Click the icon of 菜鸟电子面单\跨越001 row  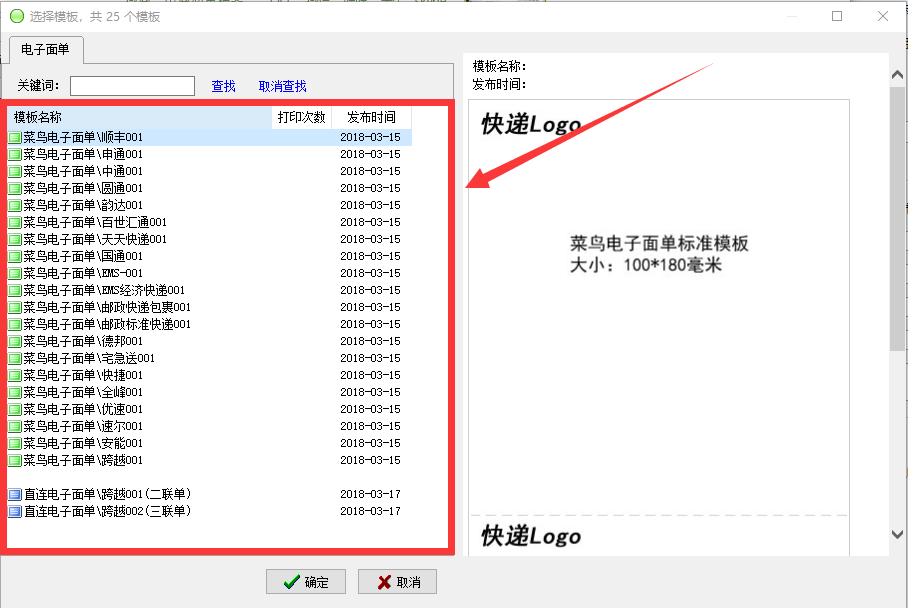click(x=15, y=460)
